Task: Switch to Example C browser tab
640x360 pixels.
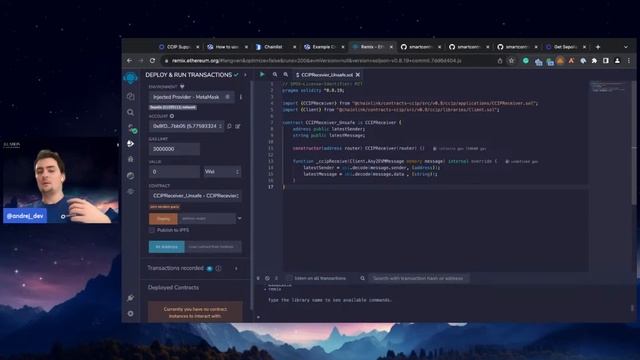Action: [324, 47]
